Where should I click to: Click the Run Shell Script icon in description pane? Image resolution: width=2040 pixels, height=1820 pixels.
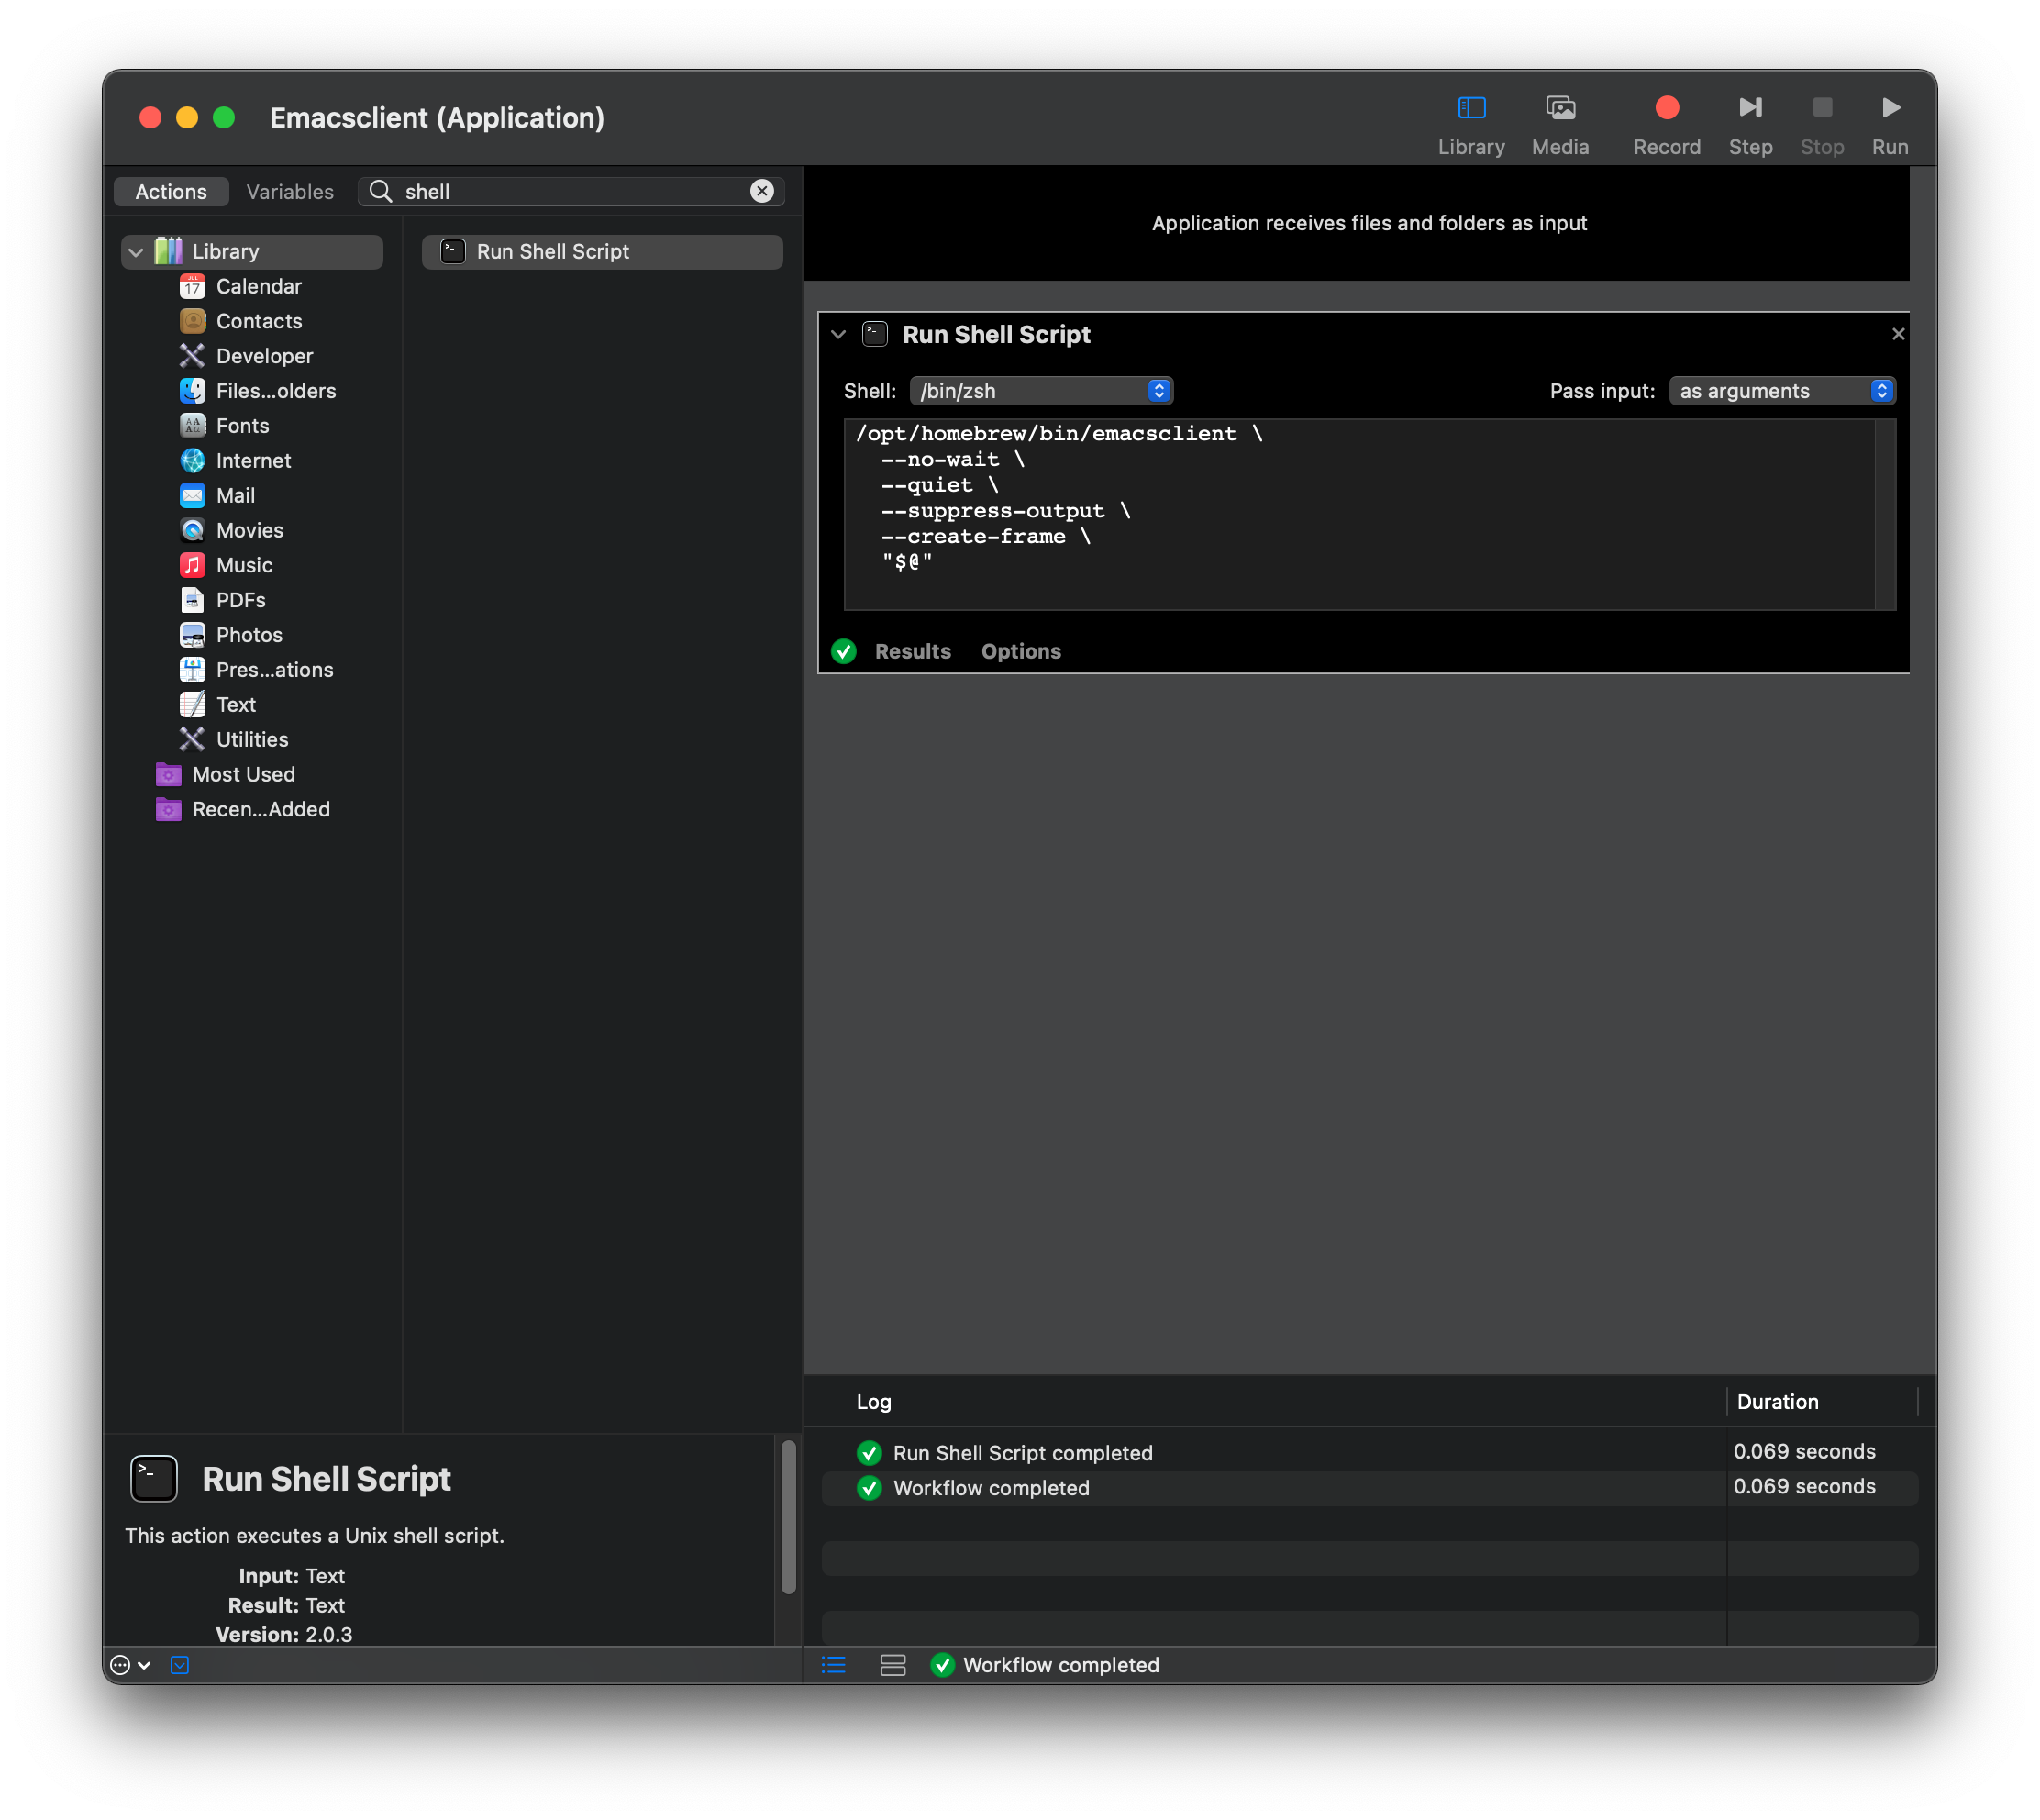(x=154, y=1479)
